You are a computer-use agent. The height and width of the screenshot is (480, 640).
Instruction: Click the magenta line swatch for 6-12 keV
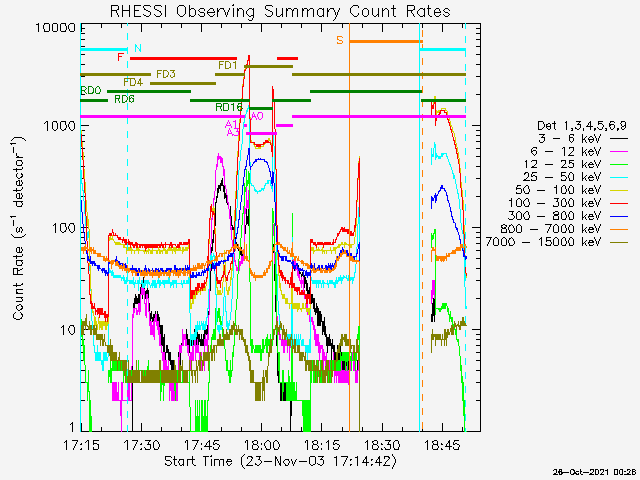619,152
